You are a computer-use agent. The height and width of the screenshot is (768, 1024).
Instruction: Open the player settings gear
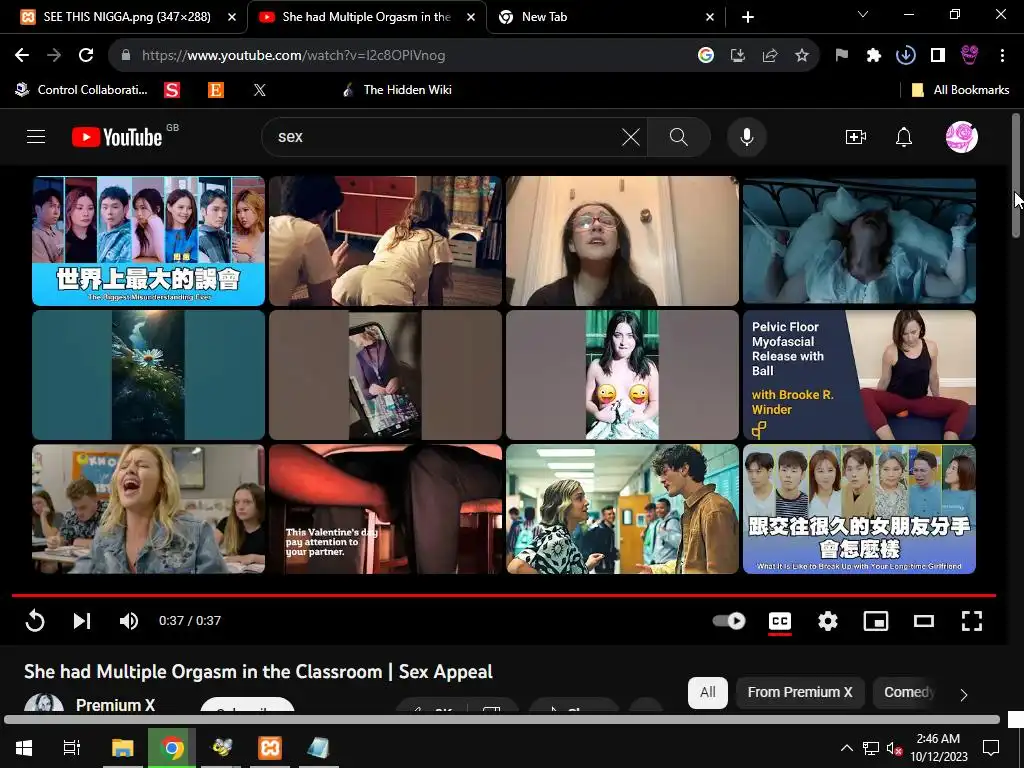tap(827, 620)
